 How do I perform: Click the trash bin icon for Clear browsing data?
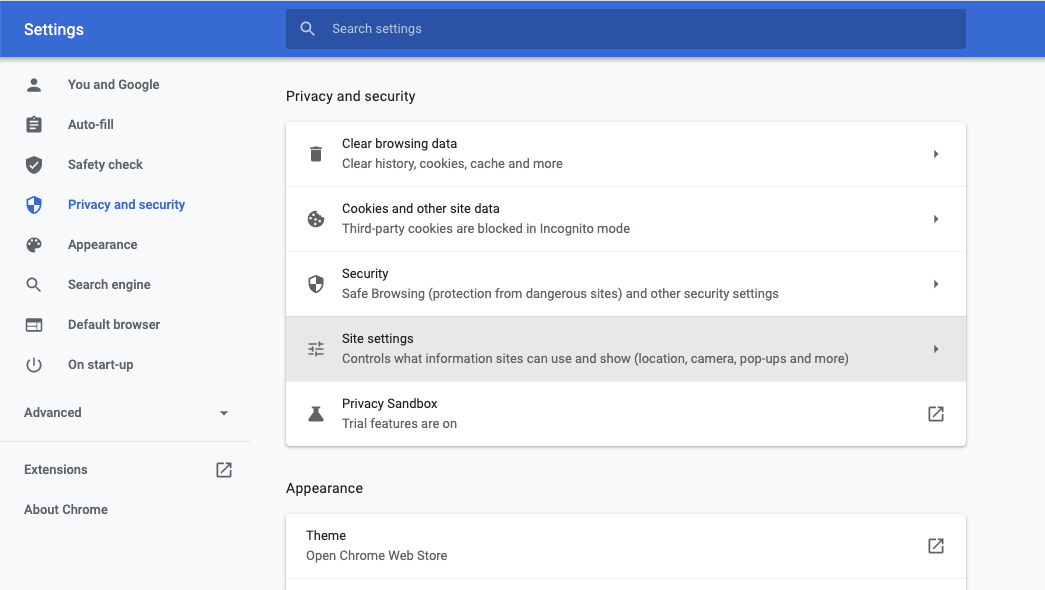(x=316, y=154)
